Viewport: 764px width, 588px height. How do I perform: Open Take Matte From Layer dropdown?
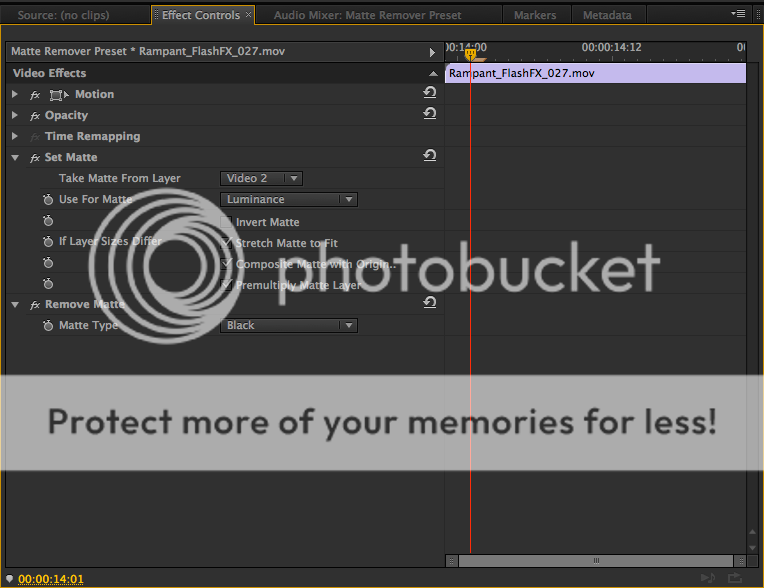point(261,178)
